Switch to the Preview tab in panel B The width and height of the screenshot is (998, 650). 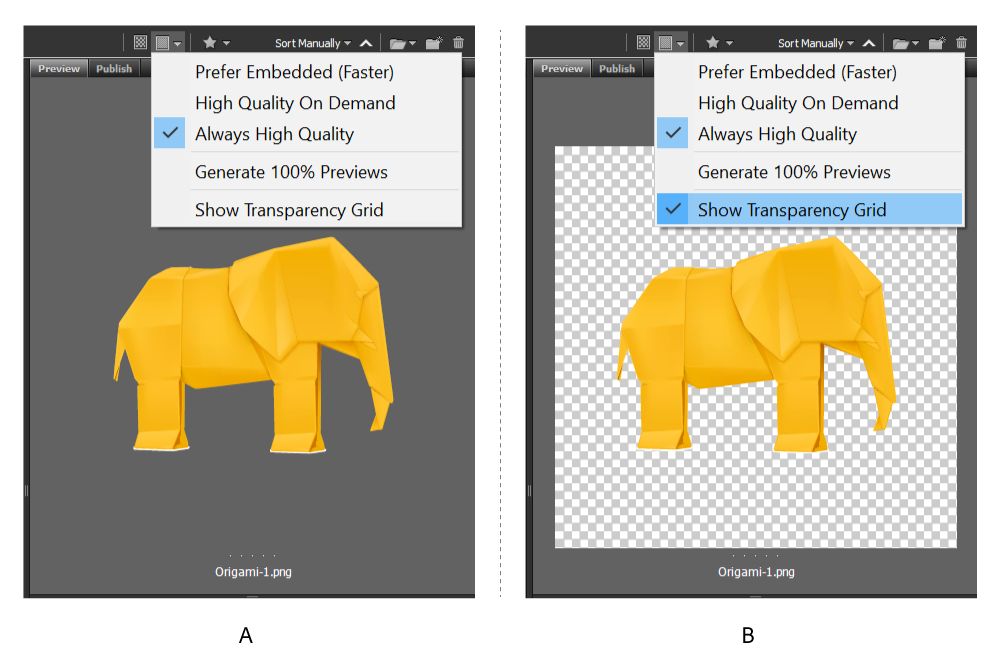point(561,68)
